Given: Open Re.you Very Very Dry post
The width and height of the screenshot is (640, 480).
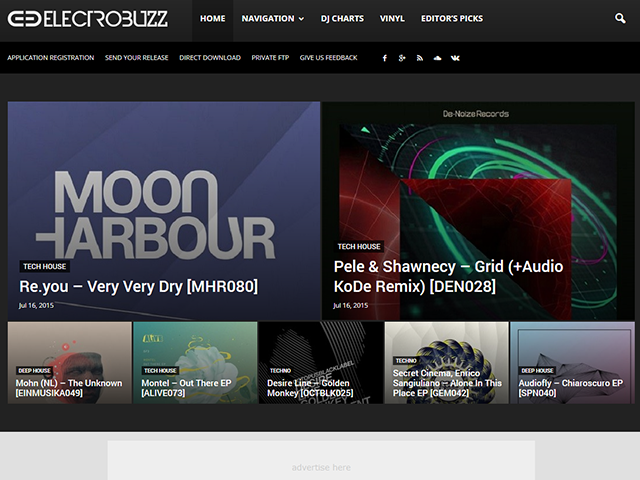Looking at the screenshot, I should click(138, 287).
